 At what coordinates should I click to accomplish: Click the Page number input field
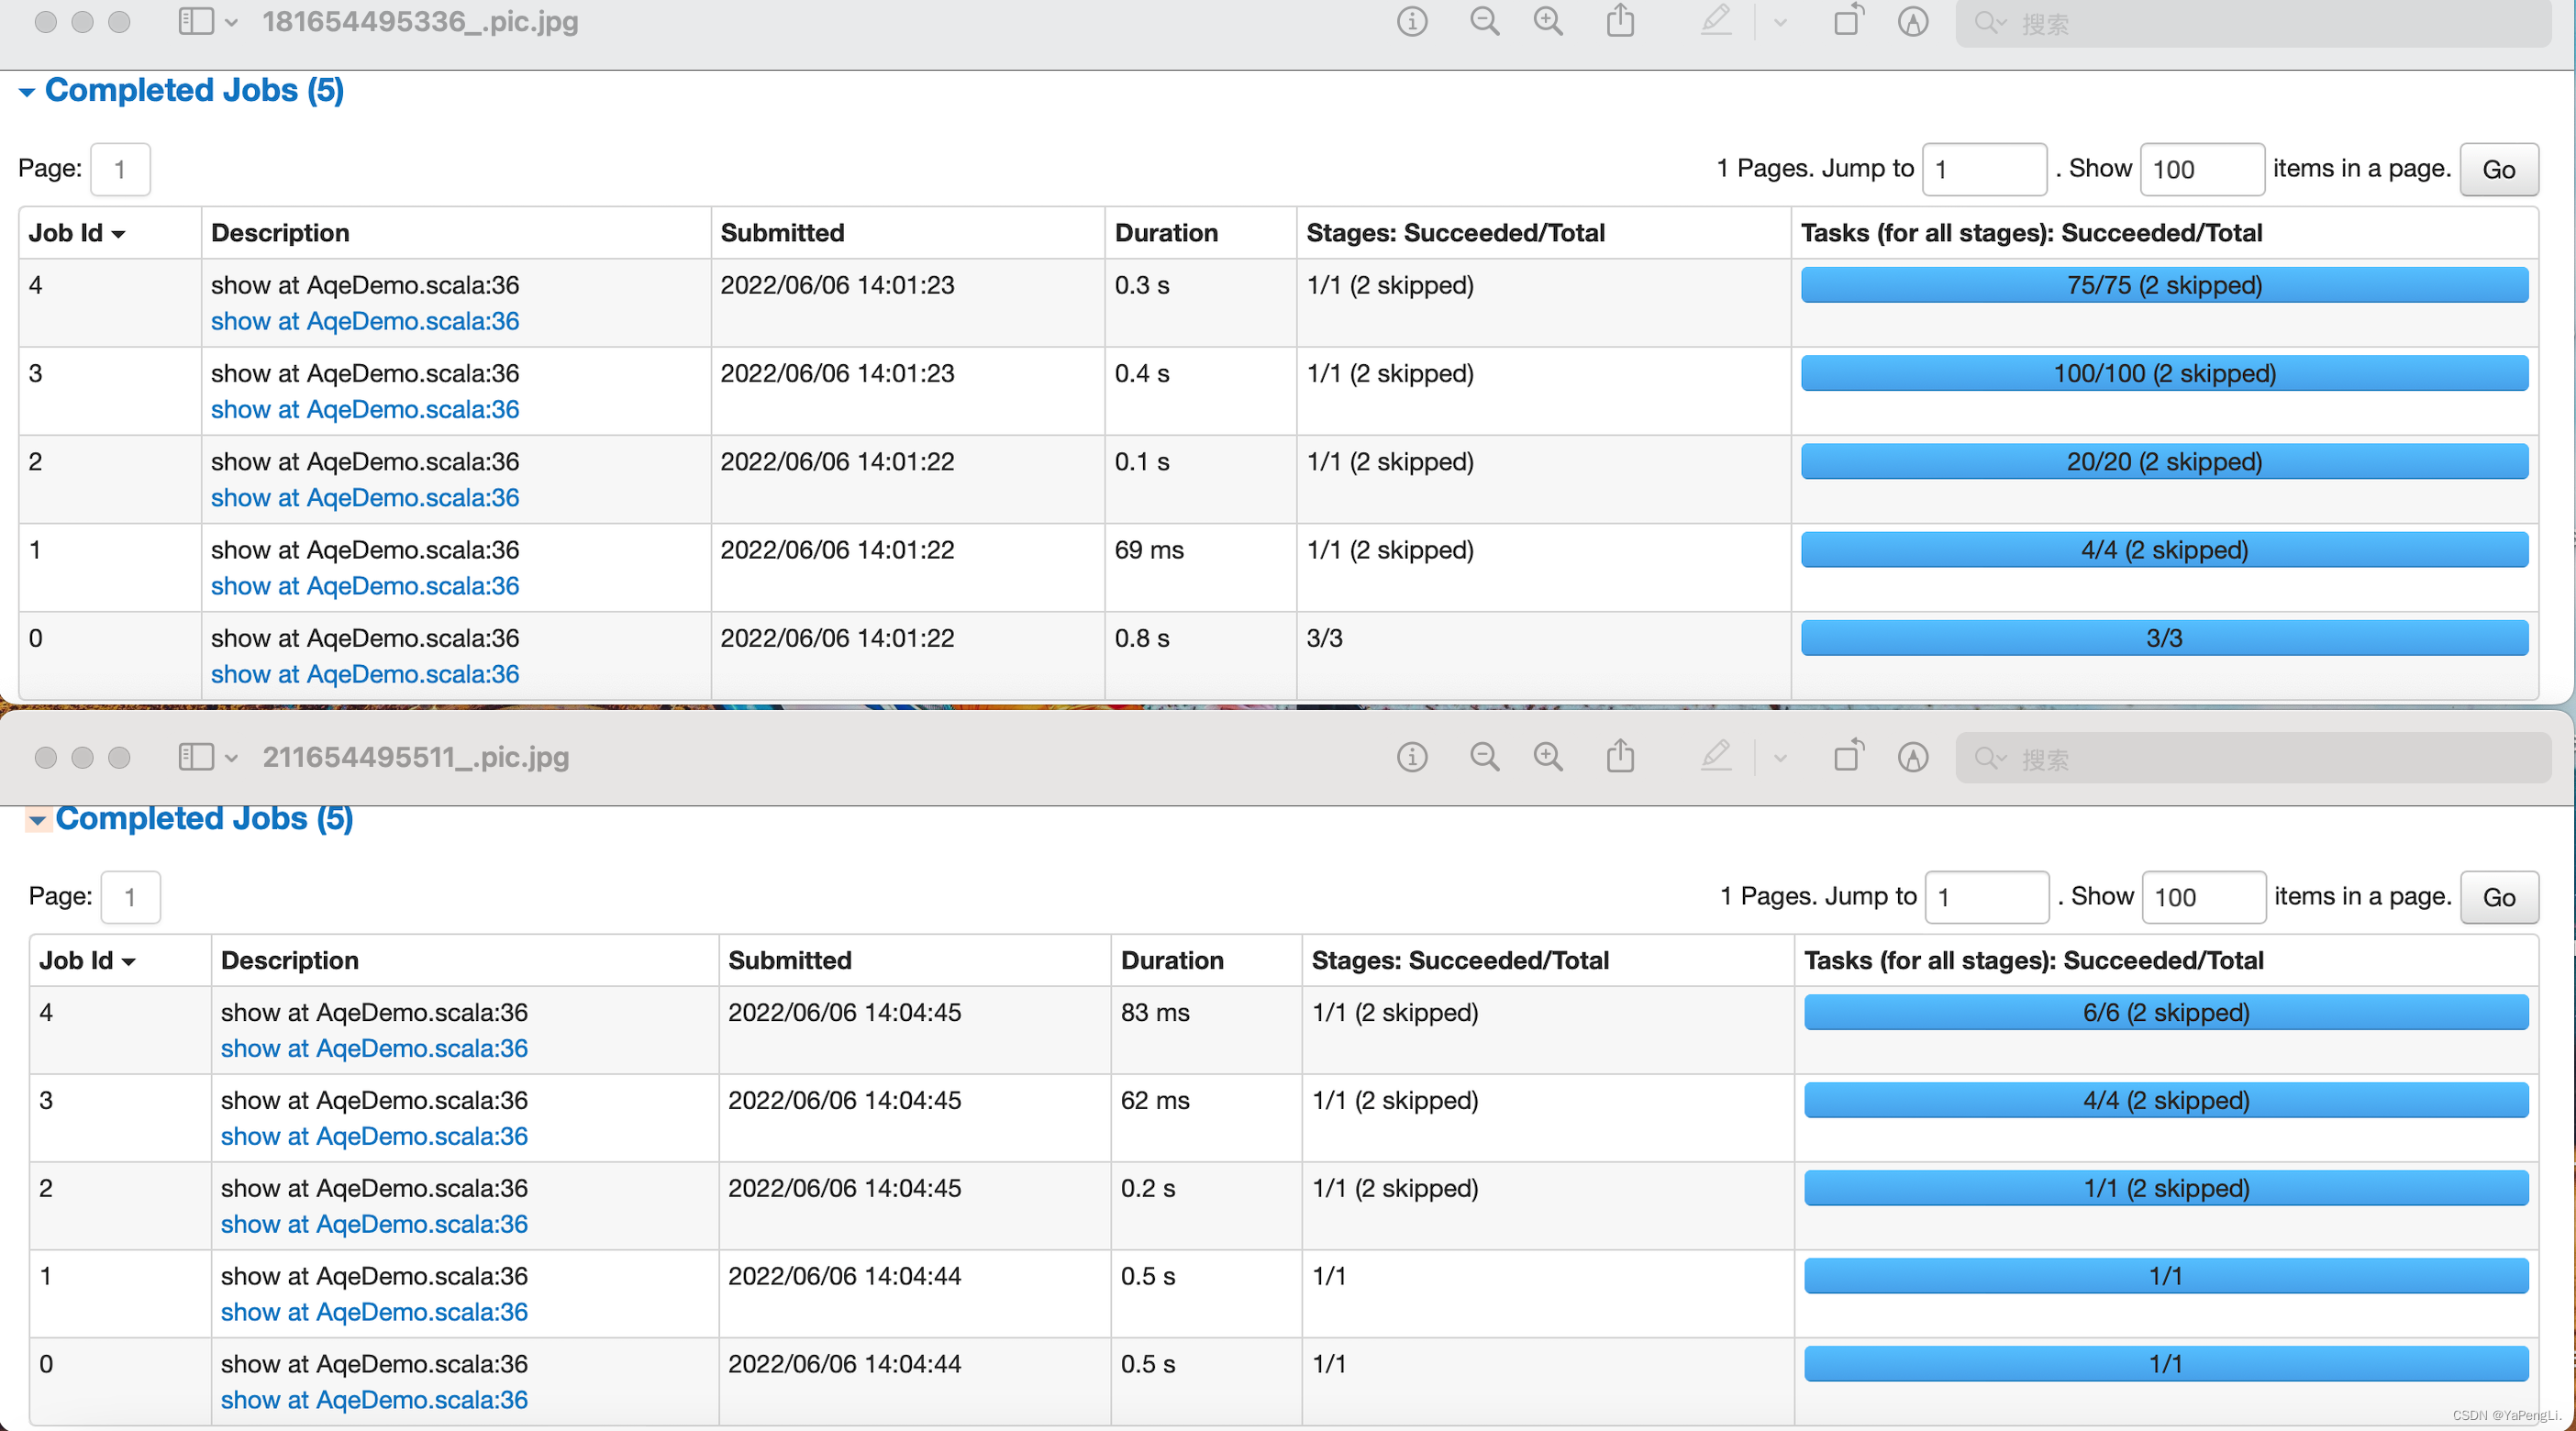[120, 169]
